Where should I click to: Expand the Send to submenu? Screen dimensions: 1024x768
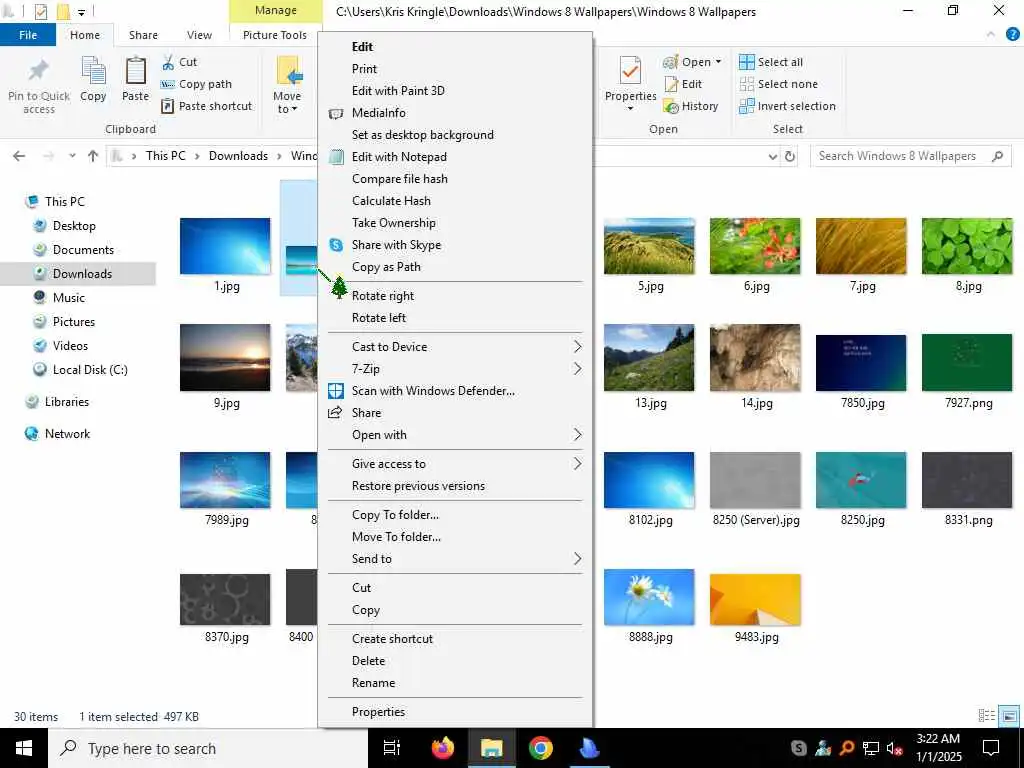(x=455, y=559)
